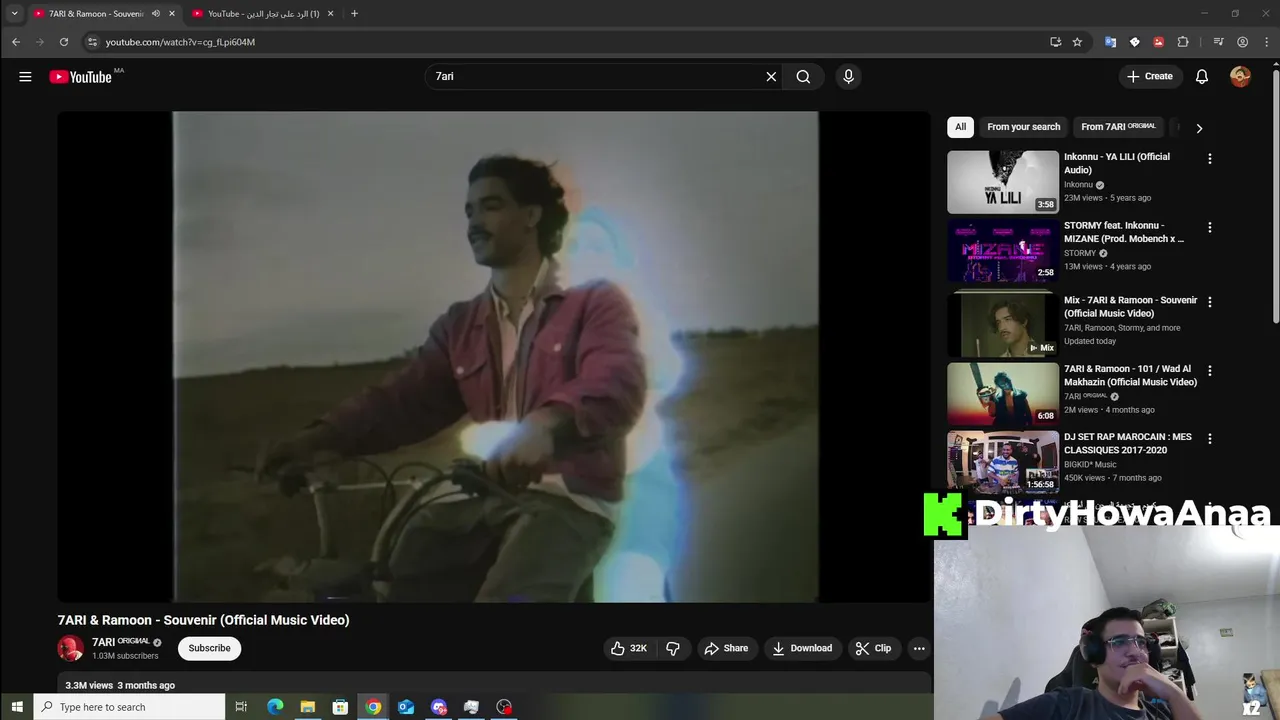Viewport: 1280px width, 720px height.
Task: Click the browser address bar URL
Action: pos(180,42)
